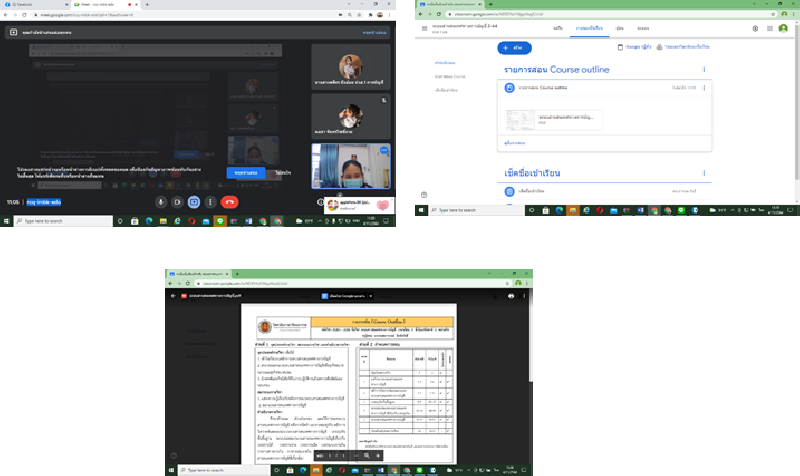Screen dimensions: 800x476
Task: Open the Google apps grid in Classroom
Action: [769, 28]
